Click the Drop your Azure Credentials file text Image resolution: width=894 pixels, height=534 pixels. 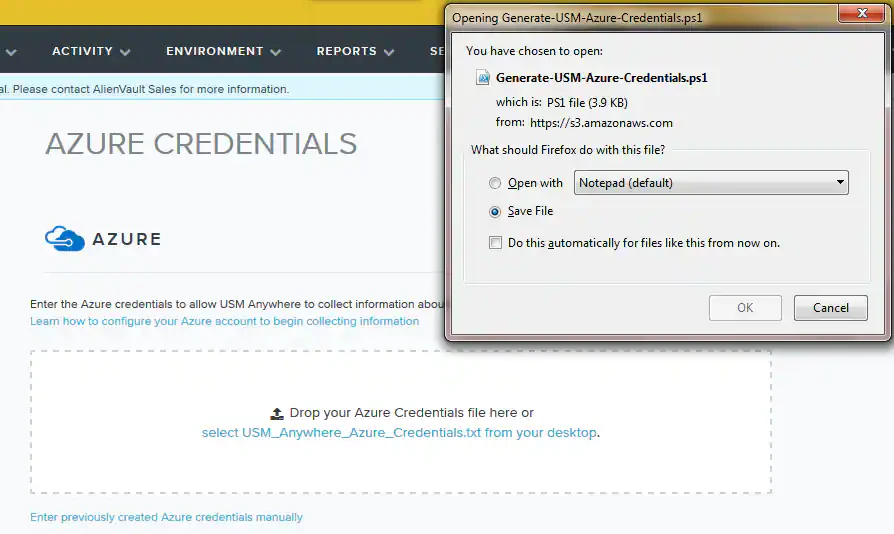pyautogui.click(x=412, y=413)
